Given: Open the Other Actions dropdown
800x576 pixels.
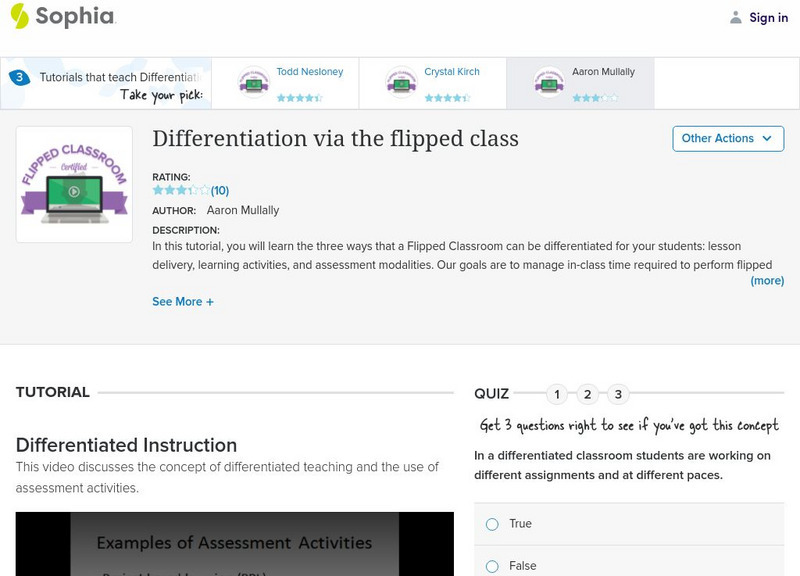Looking at the screenshot, I should [x=727, y=138].
